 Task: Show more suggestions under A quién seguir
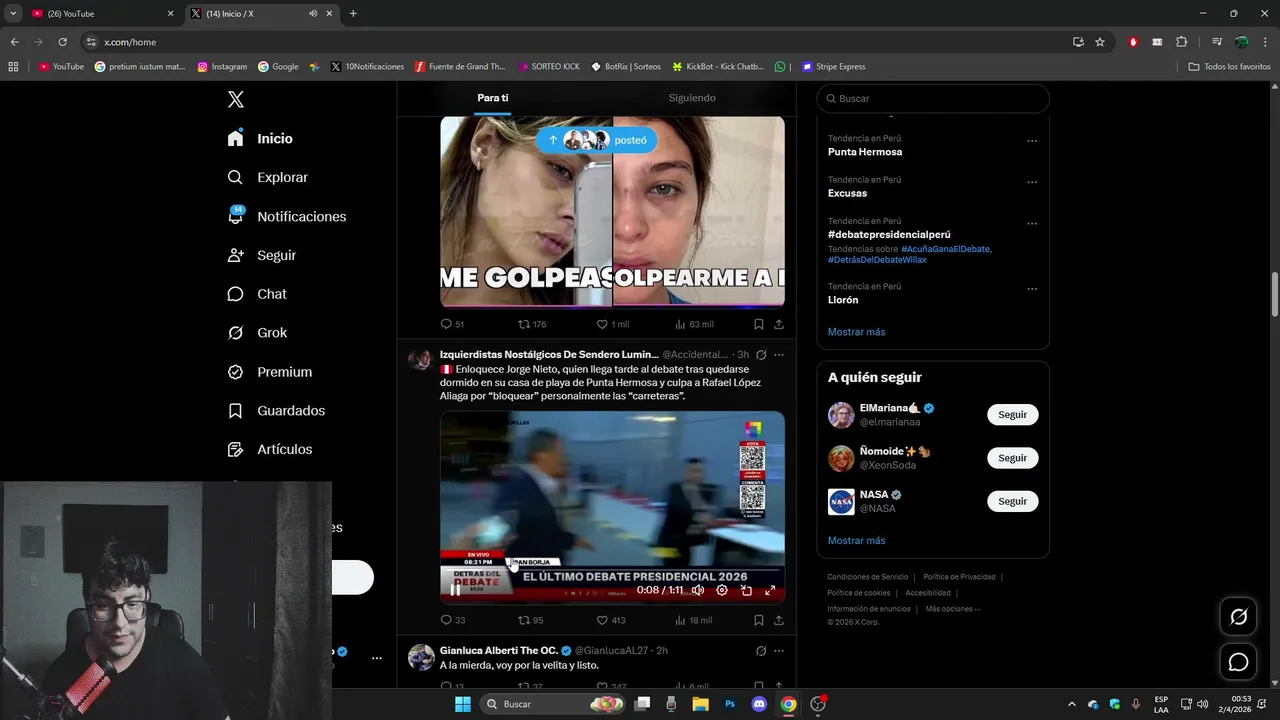[856, 541]
